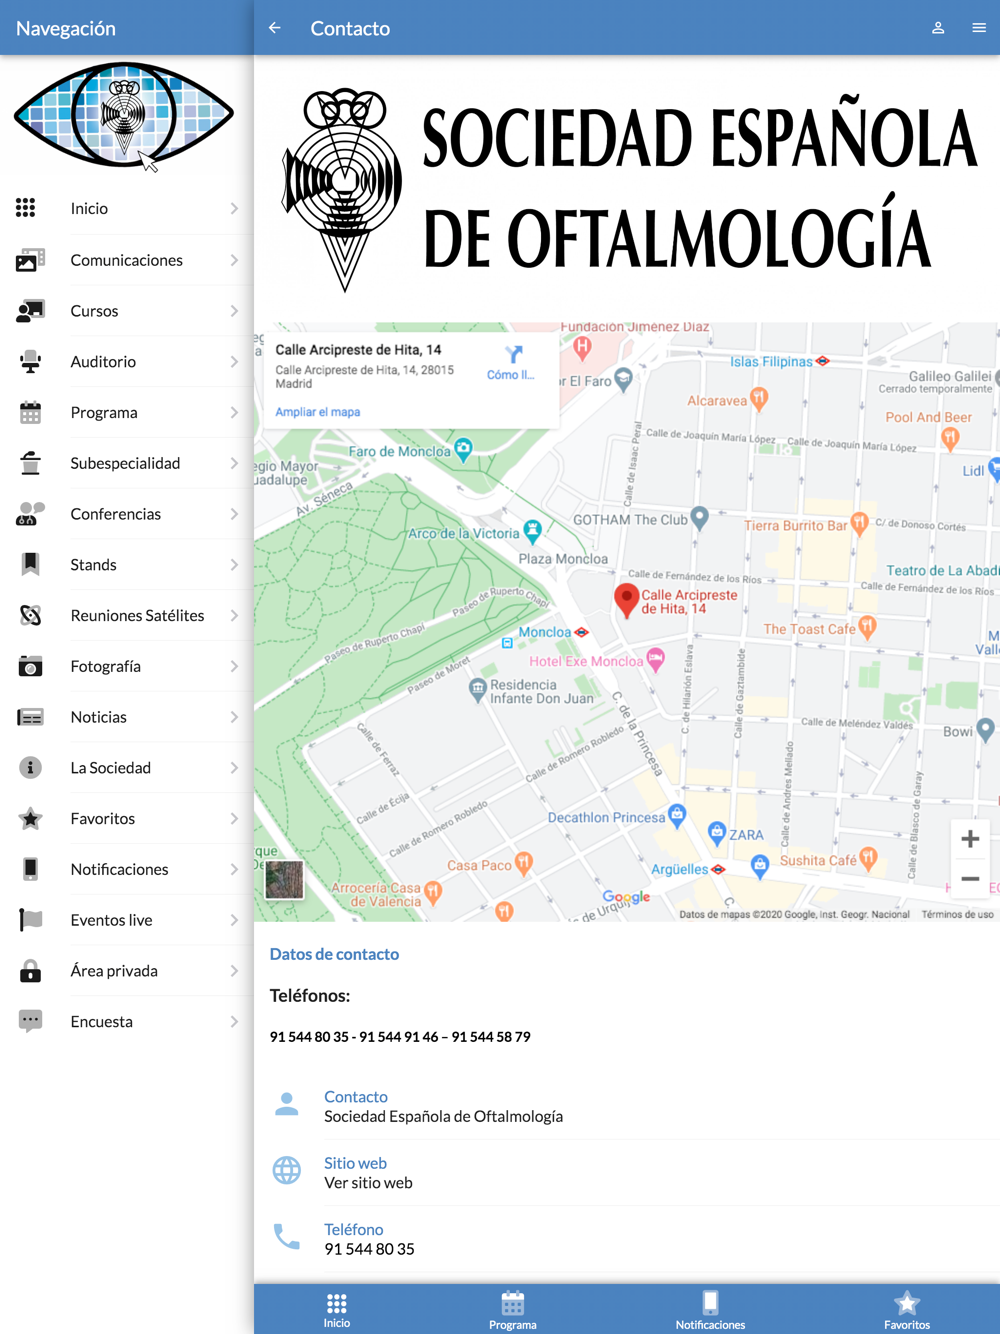1000x1334 pixels.
Task: Click the ZARA shopping map marker
Action: [x=716, y=832]
